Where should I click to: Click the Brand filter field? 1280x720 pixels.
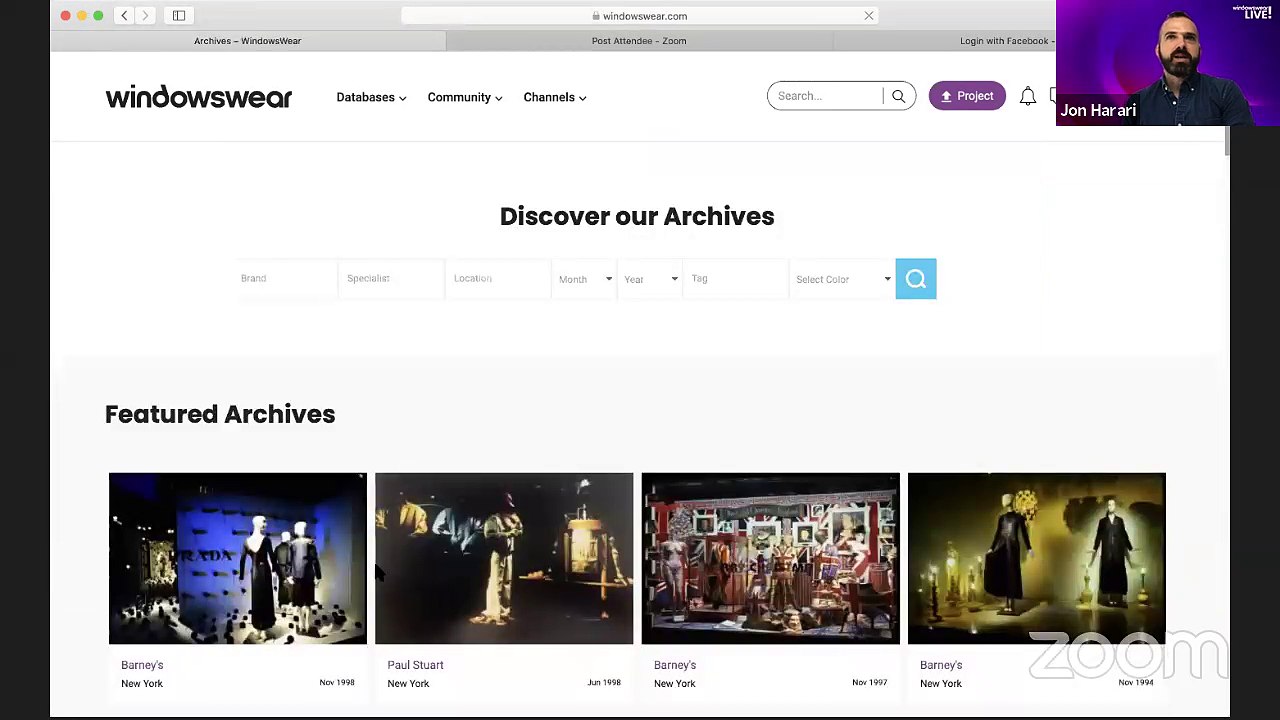pyautogui.click(x=287, y=278)
